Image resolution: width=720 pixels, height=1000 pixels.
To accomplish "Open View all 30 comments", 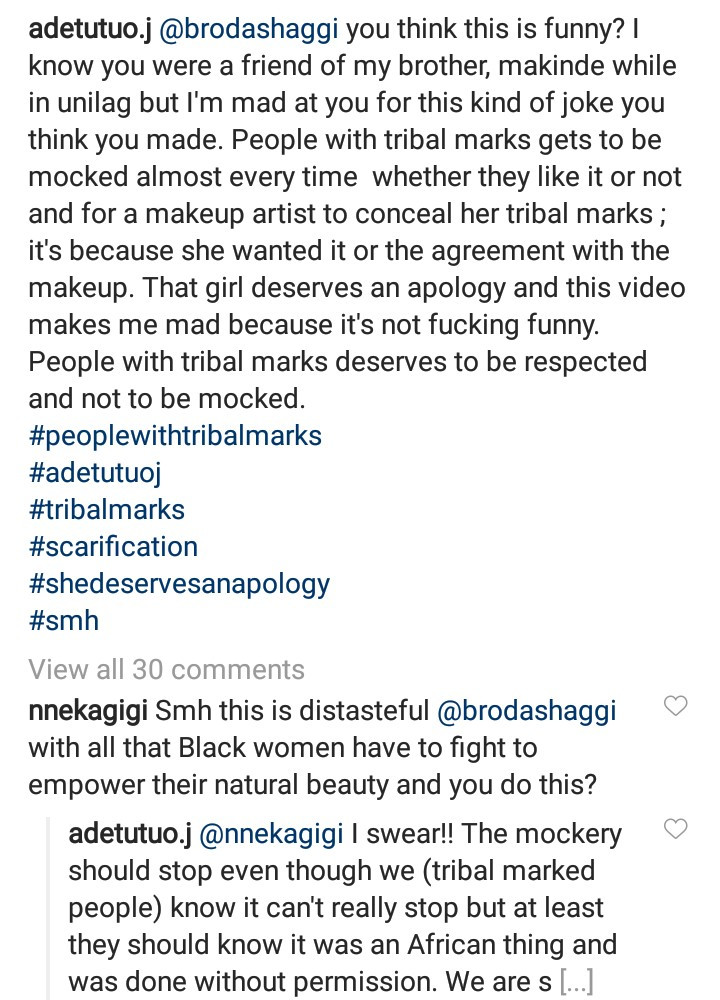I will pyautogui.click(x=166, y=669).
